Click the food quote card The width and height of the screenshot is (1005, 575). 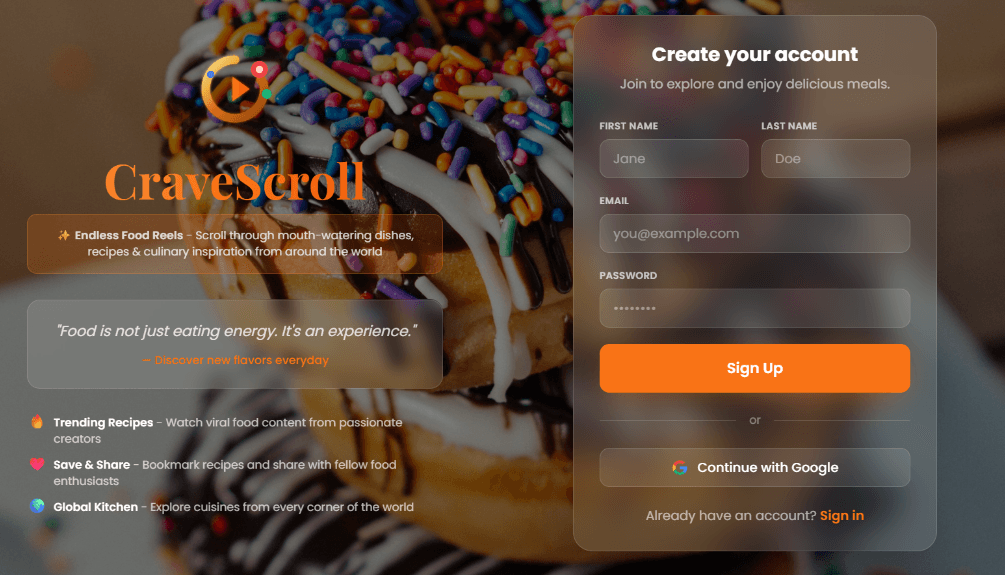pos(235,344)
